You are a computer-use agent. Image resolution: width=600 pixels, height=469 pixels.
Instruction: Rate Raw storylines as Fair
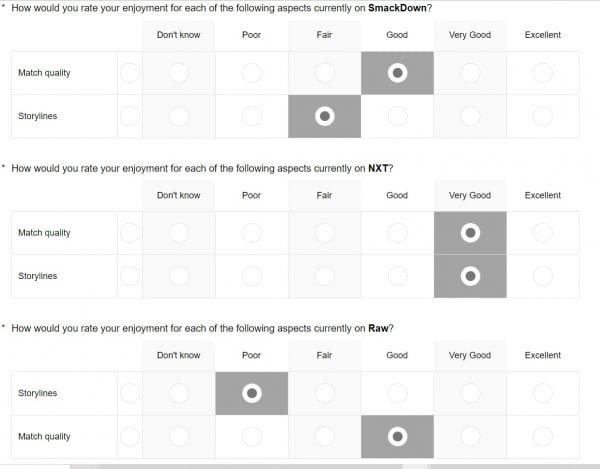324,393
